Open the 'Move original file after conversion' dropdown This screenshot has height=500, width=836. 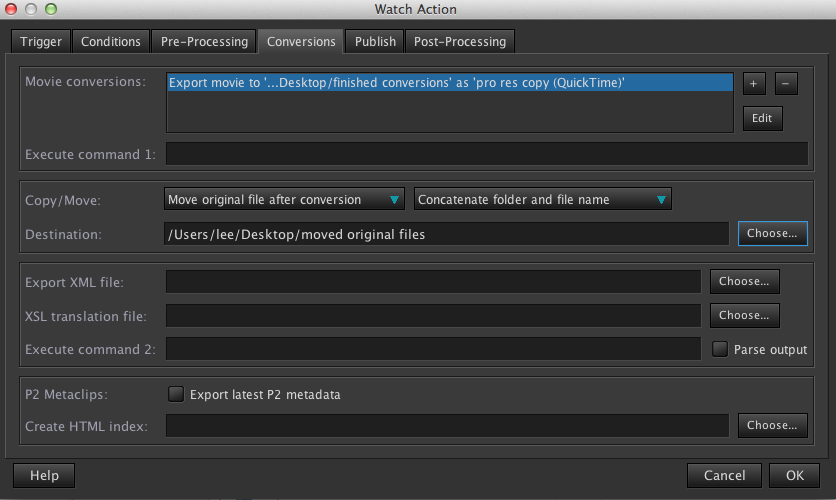(284, 200)
